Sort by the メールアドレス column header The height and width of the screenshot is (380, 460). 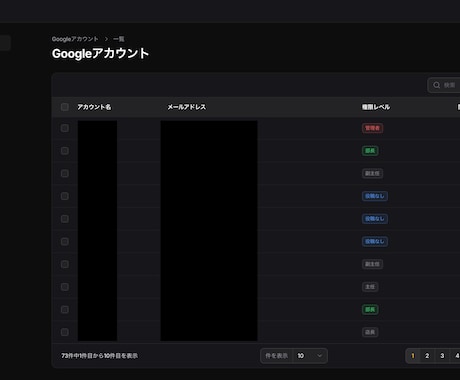(x=187, y=107)
